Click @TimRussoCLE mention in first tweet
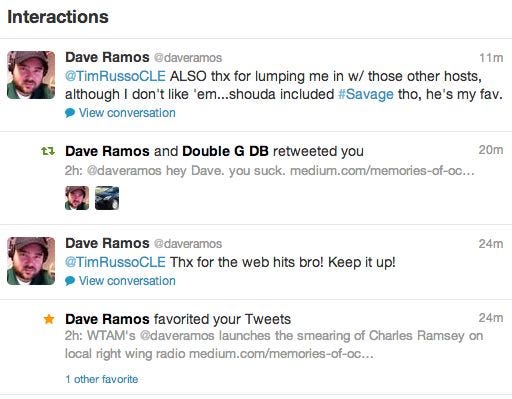 pos(115,76)
